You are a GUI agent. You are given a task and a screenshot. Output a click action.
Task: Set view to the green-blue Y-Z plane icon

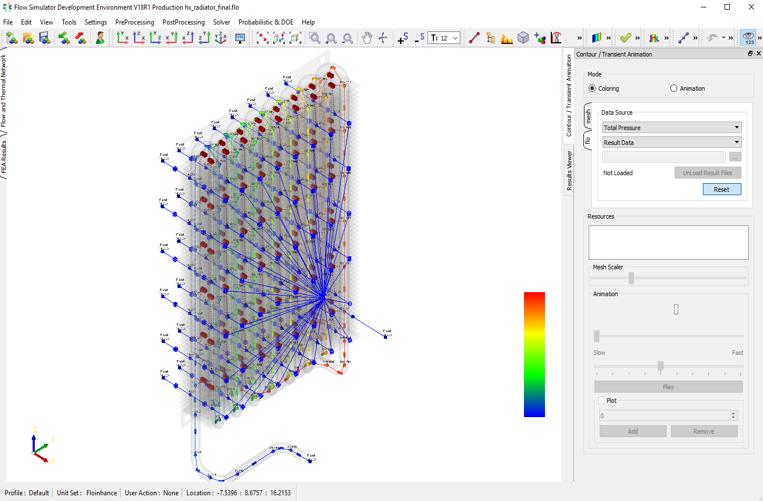pyautogui.click(x=155, y=38)
